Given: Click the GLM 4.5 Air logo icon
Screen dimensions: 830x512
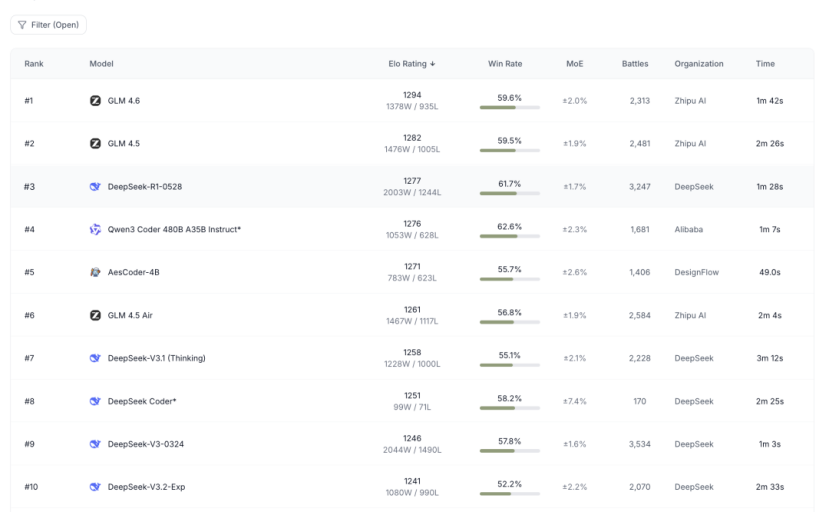Looking at the screenshot, I should click(95, 315).
